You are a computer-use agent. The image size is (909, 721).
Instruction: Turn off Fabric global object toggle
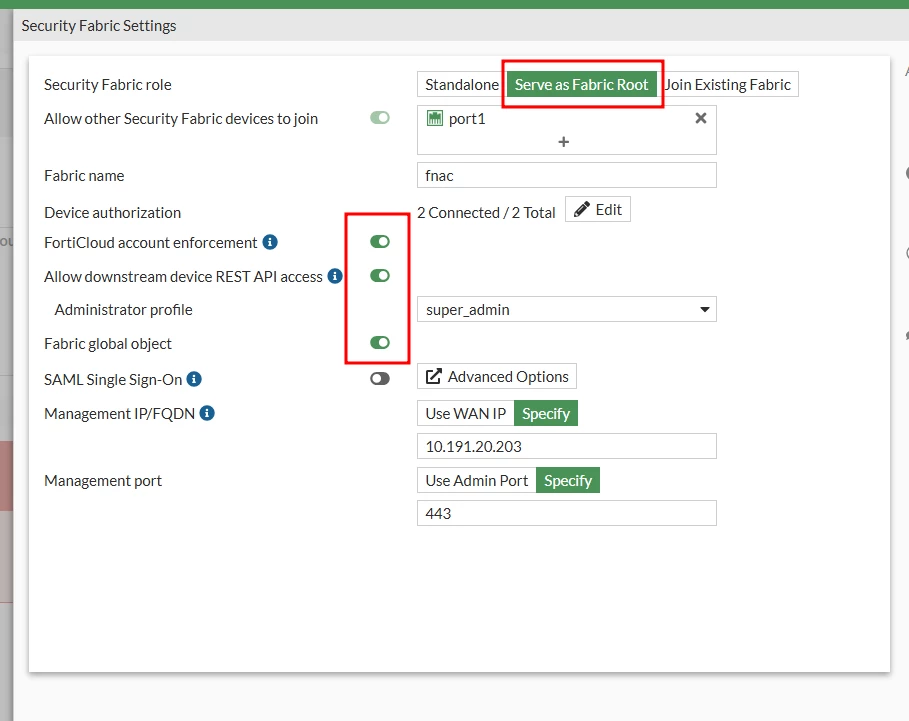tap(380, 343)
